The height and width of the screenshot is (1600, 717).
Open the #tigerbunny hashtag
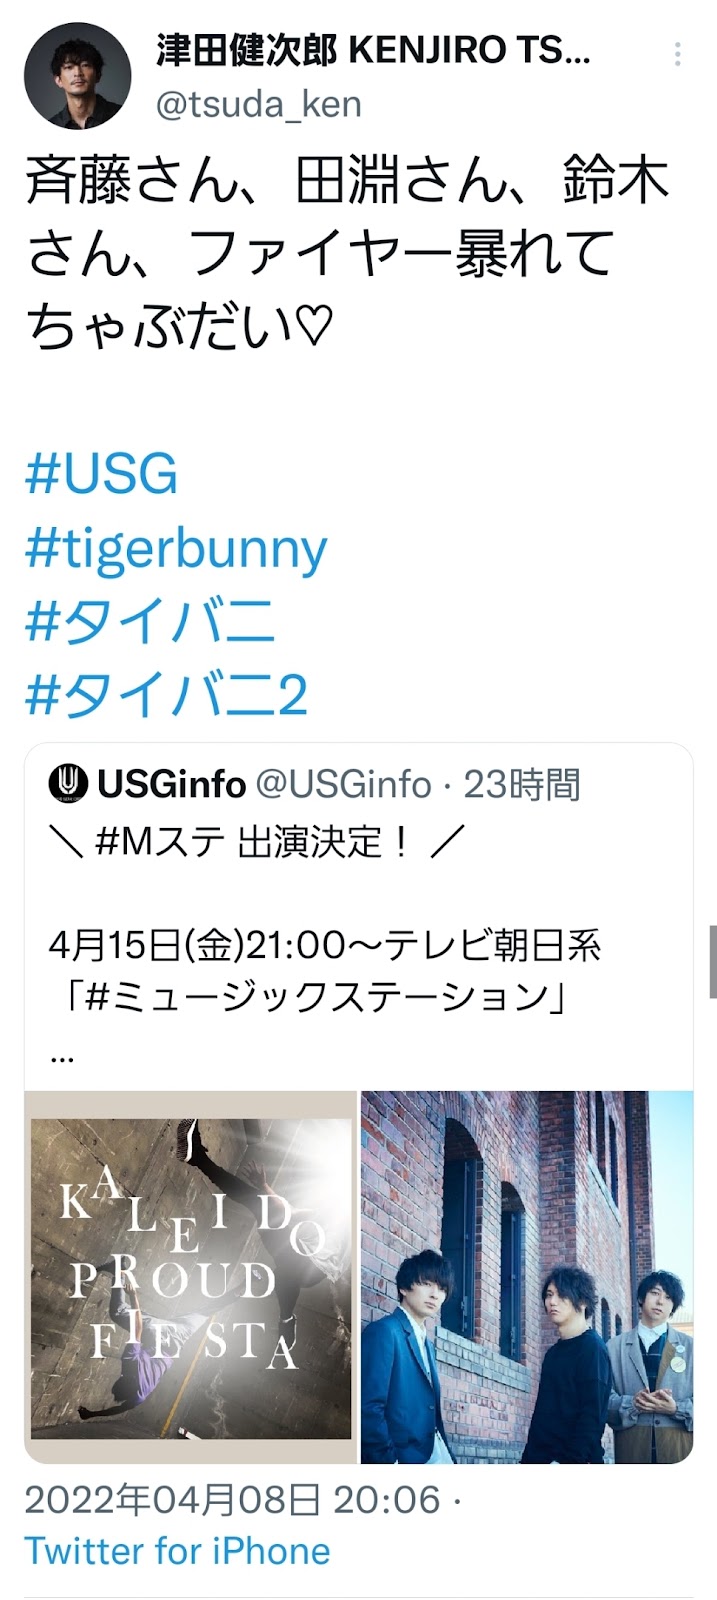(x=176, y=548)
